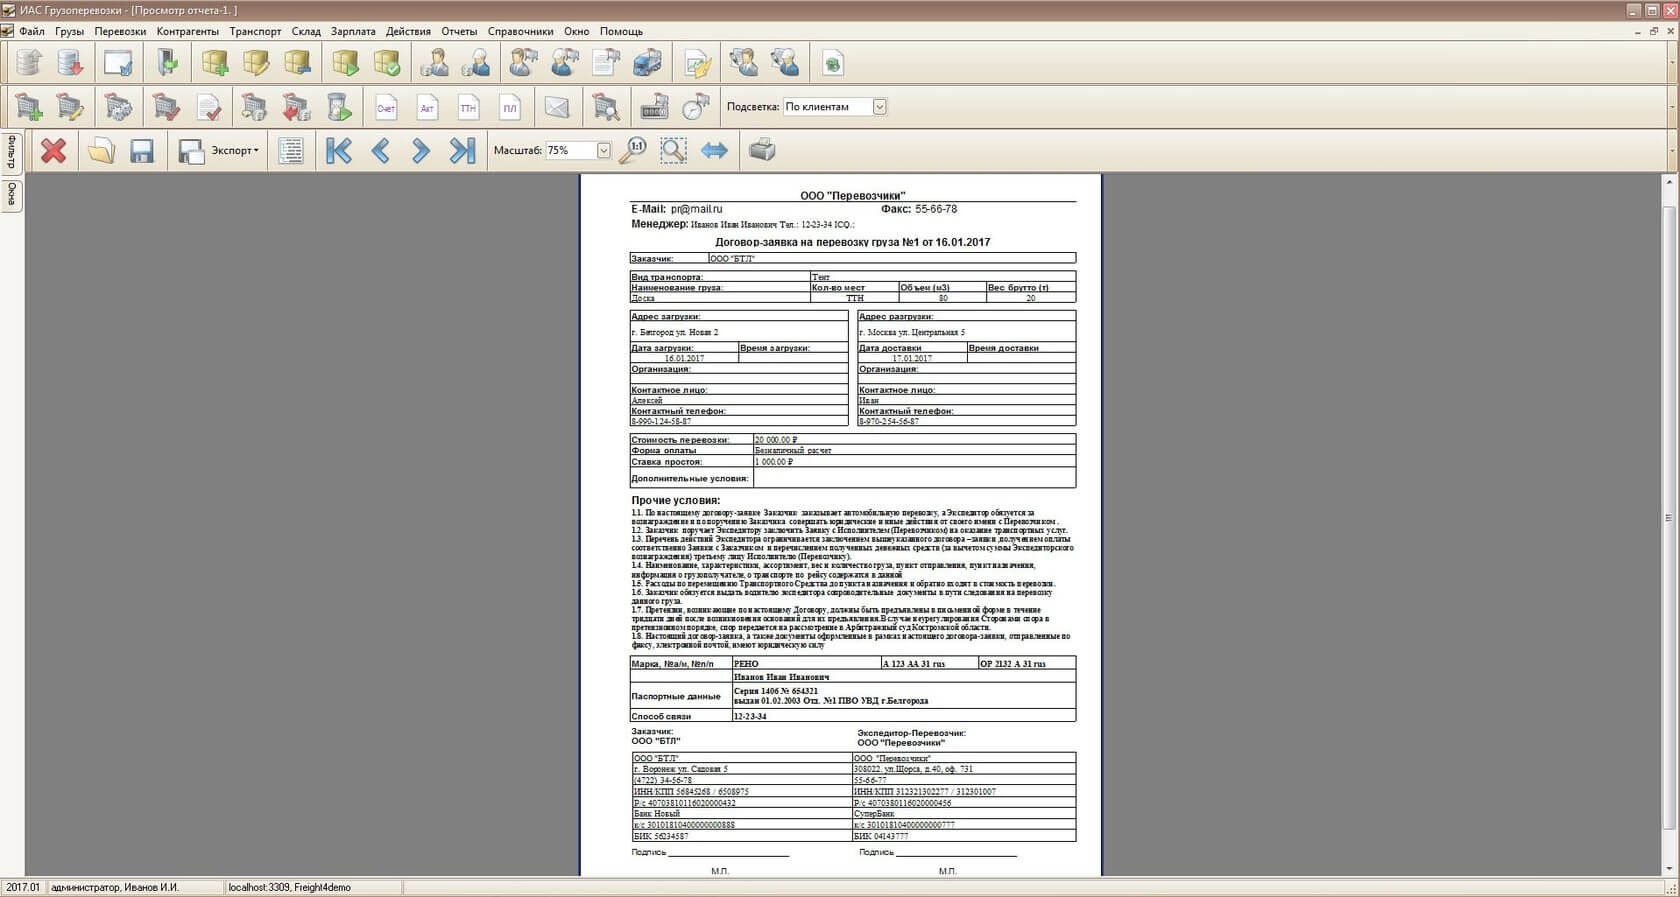This screenshot has width=1680, height=897.
Task: Click the add cargo box icon with plus
Action: tap(215, 63)
